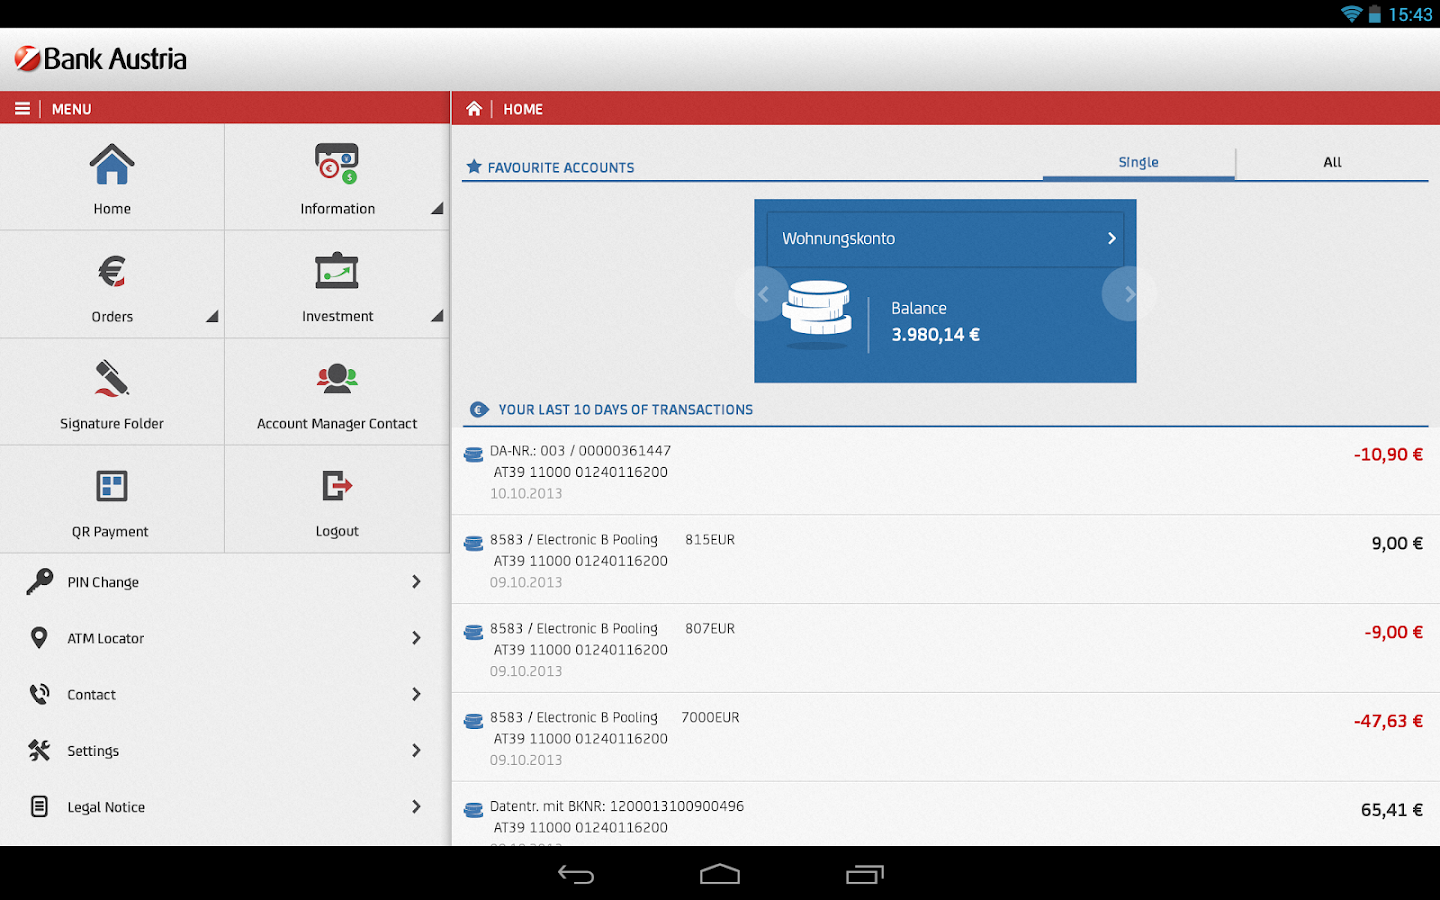Image resolution: width=1440 pixels, height=900 pixels.
Task: Open the DA-NR.: 003 / 00000361447 transaction
Action: click(945, 471)
